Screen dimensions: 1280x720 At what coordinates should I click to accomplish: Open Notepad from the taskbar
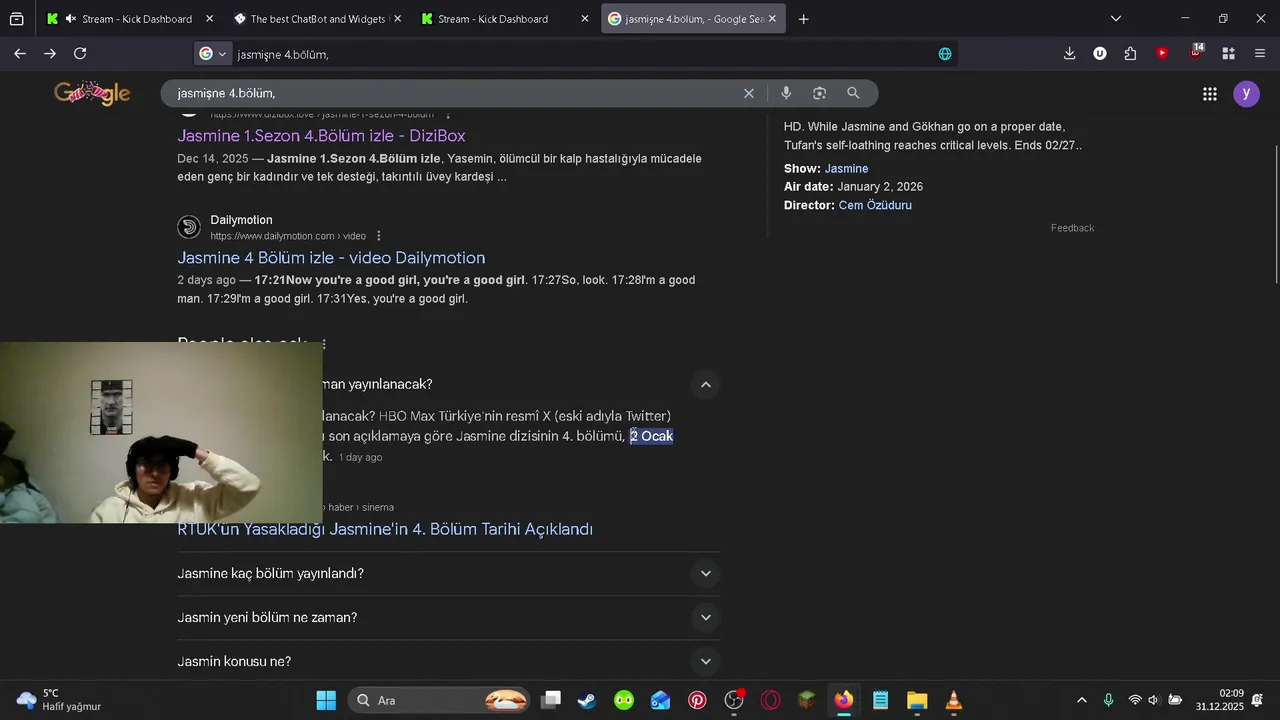point(880,700)
